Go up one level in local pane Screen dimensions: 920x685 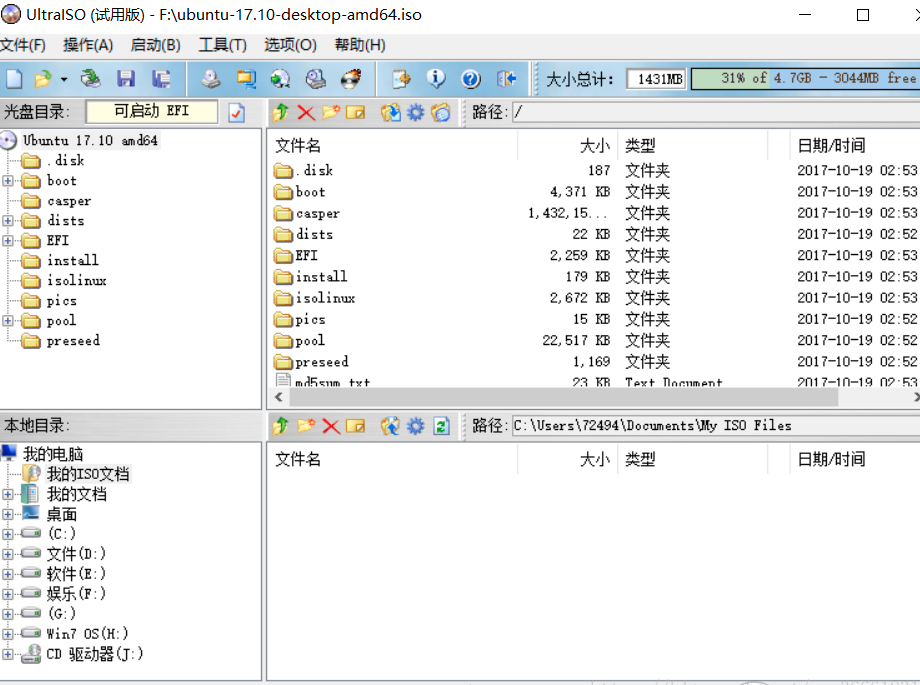pyautogui.click(x=280, y=426)
